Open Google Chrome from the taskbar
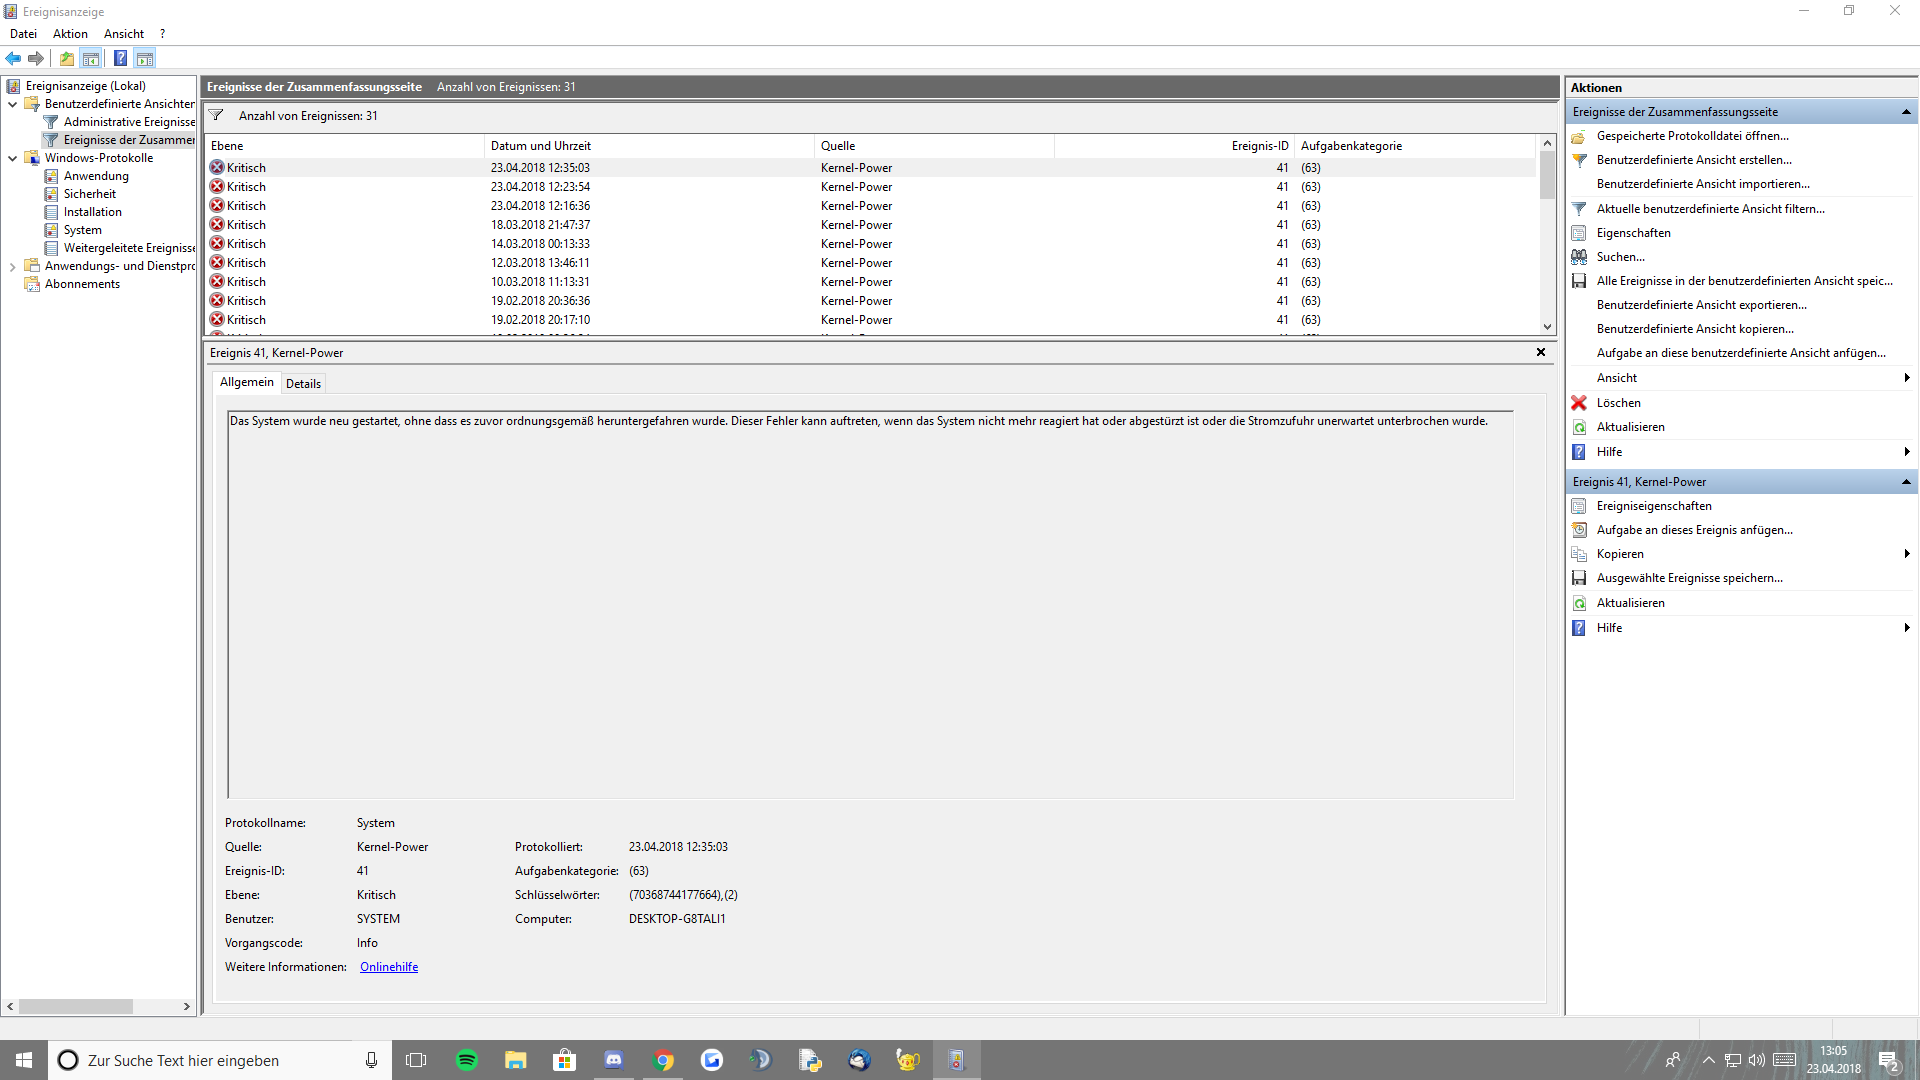 click(x=663, y=1060)
